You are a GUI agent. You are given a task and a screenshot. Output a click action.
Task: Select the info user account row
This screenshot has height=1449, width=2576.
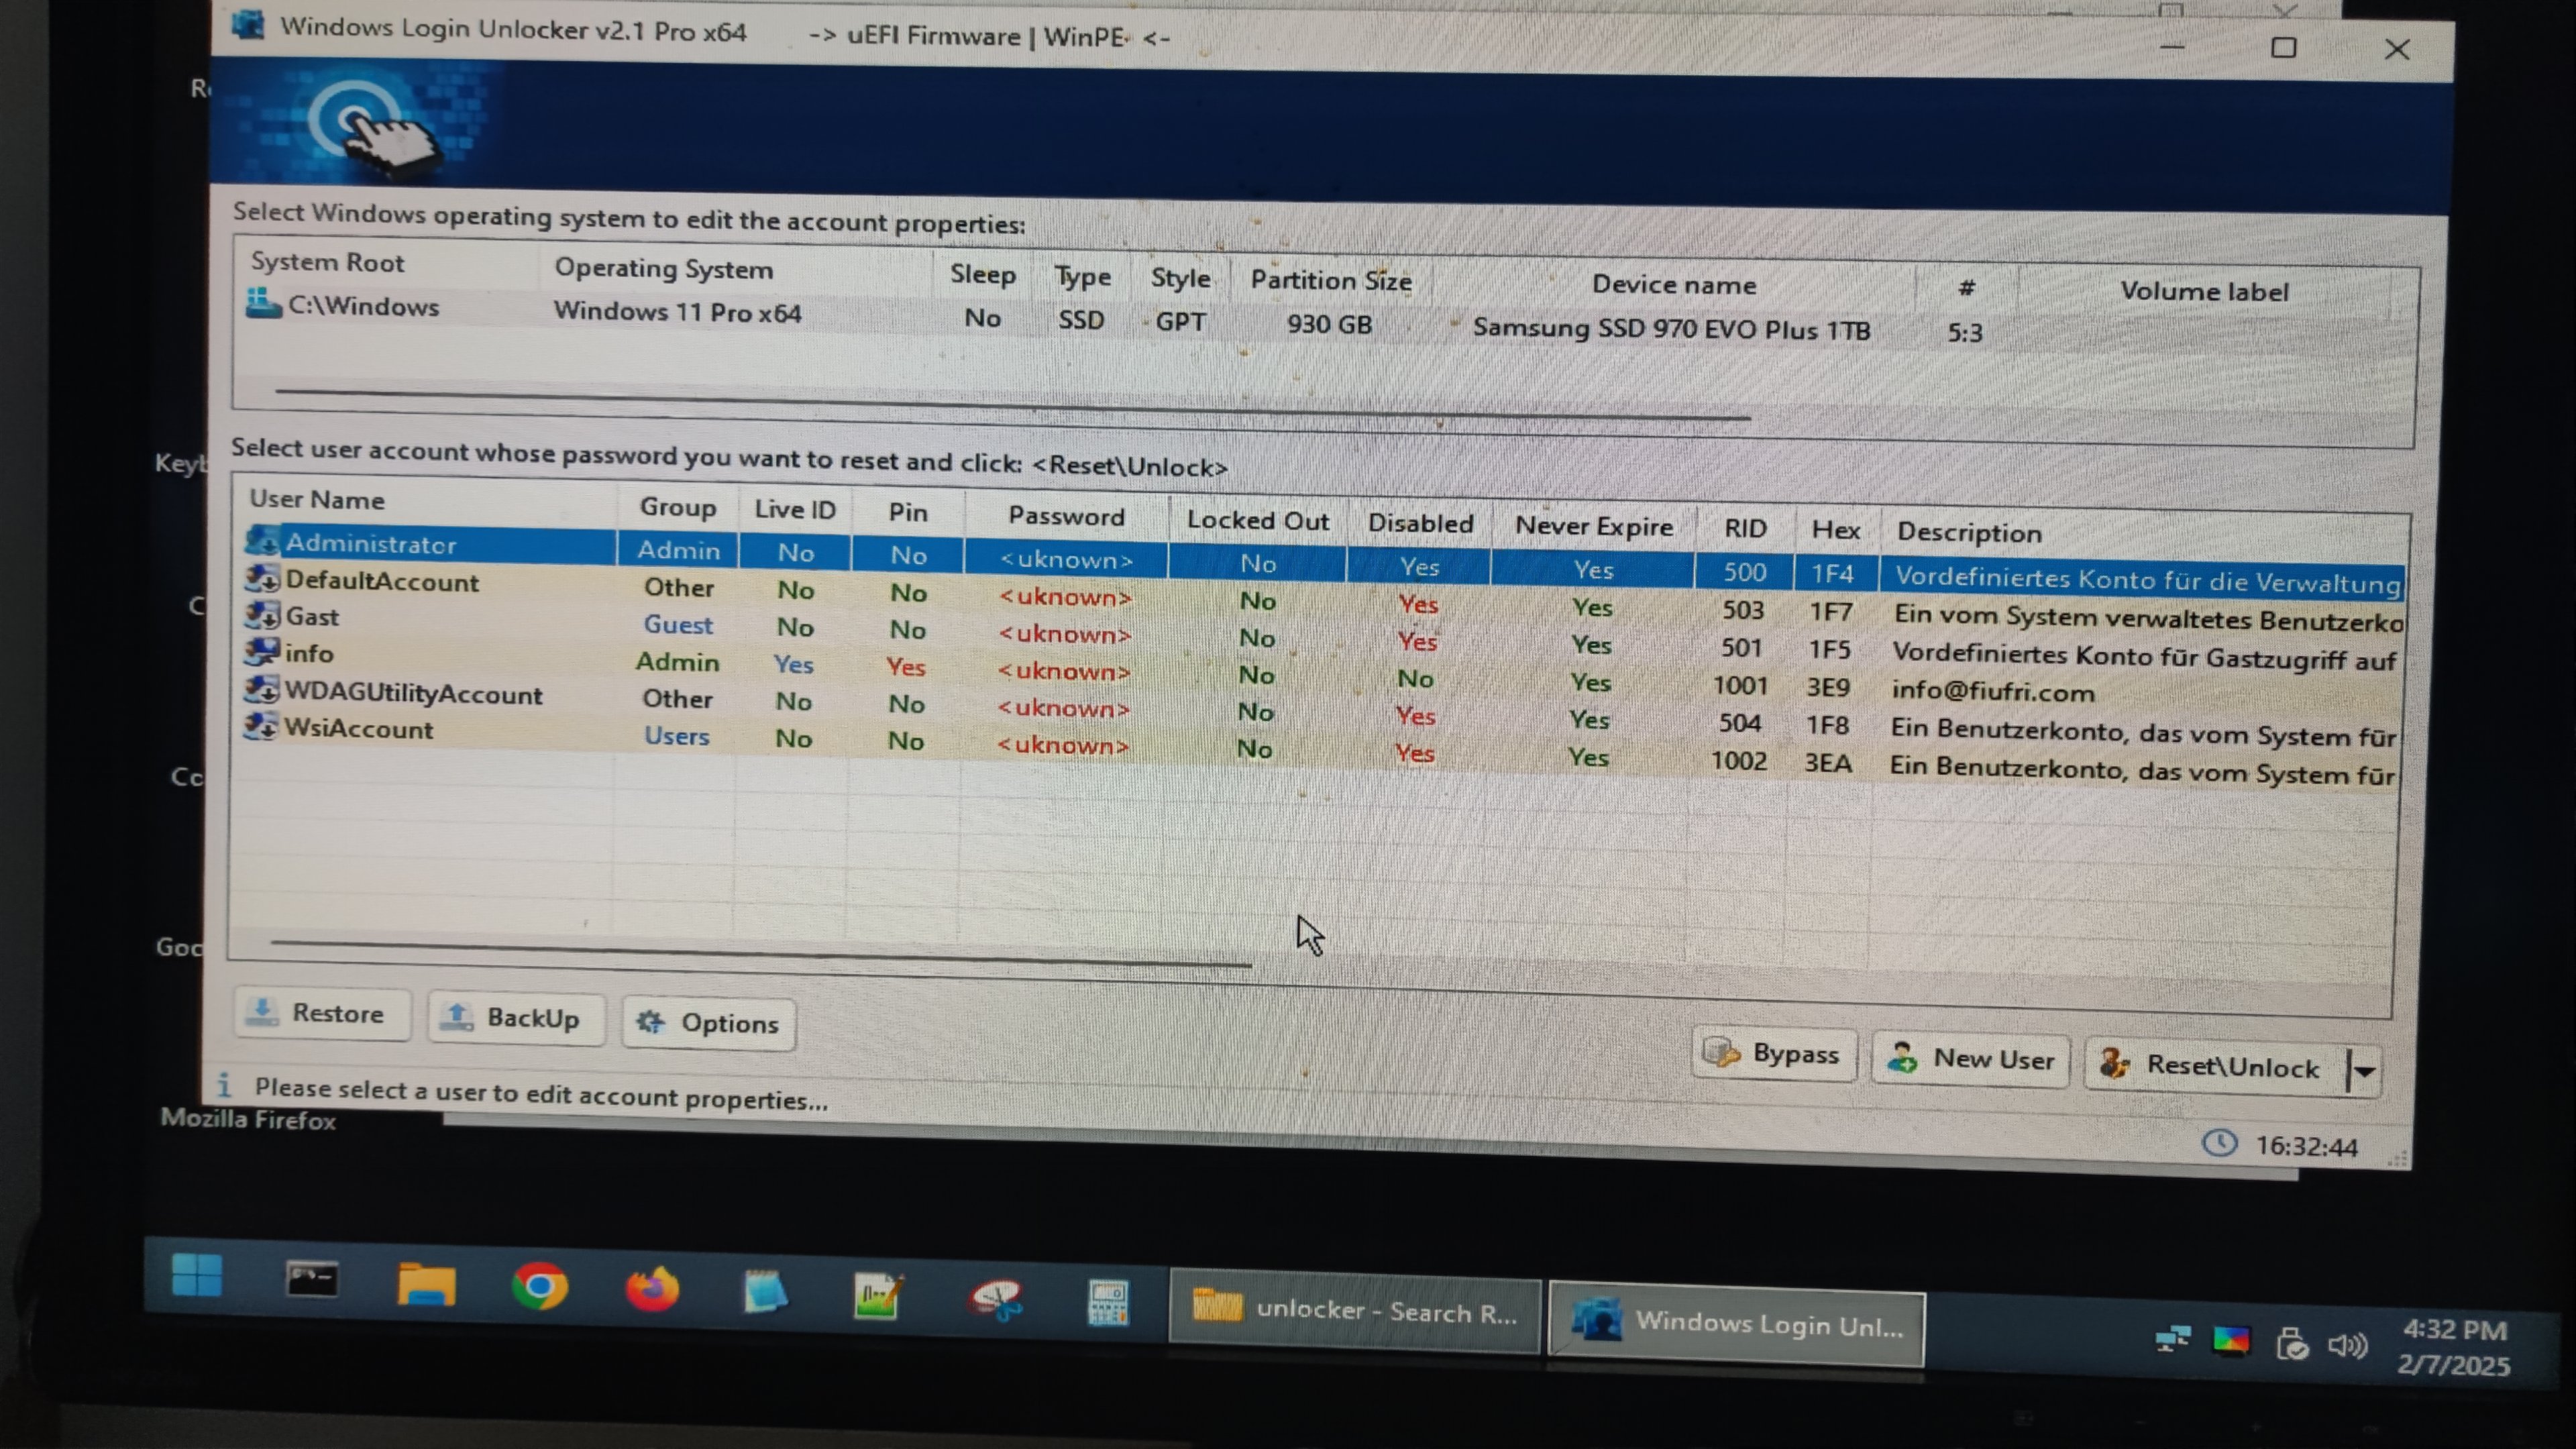pyautogui.click(x=310, y=654)
